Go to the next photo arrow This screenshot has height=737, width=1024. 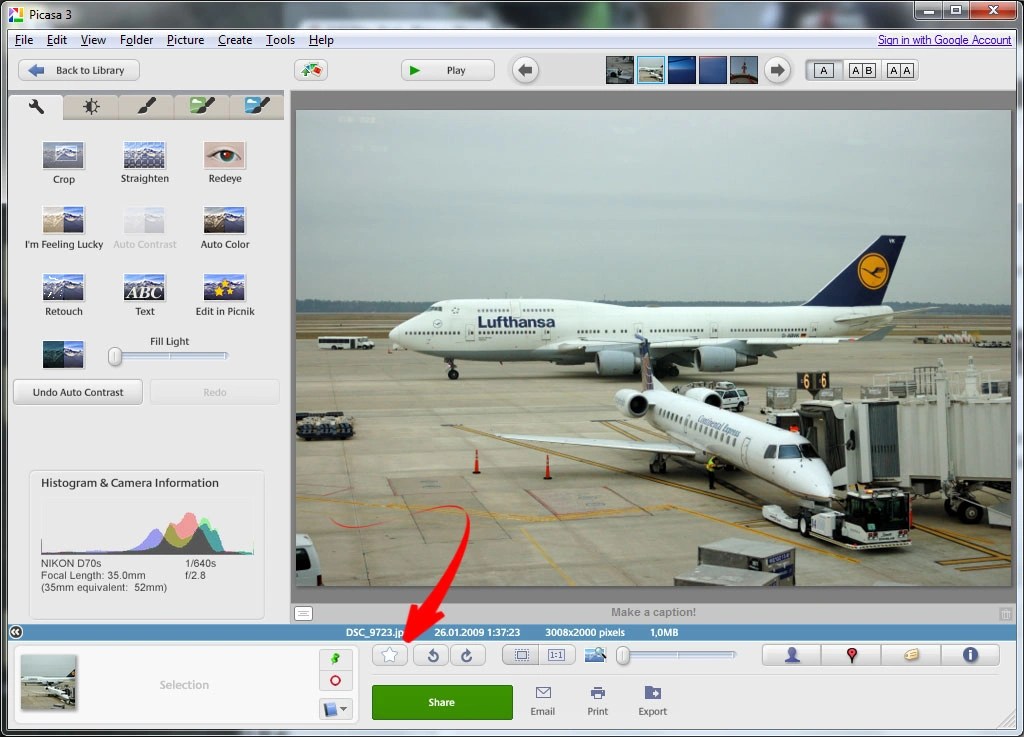(777, 70)
